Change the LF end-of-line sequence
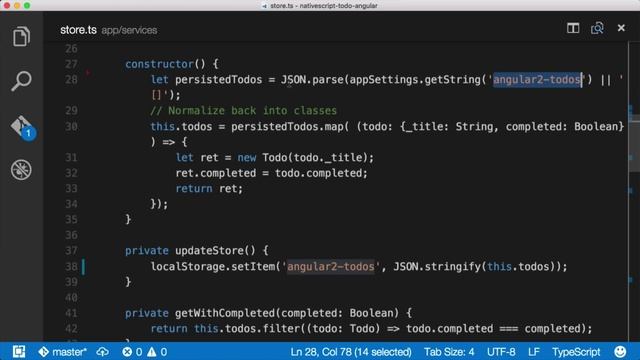The image size is (640, 360). (x=533, y=351)
